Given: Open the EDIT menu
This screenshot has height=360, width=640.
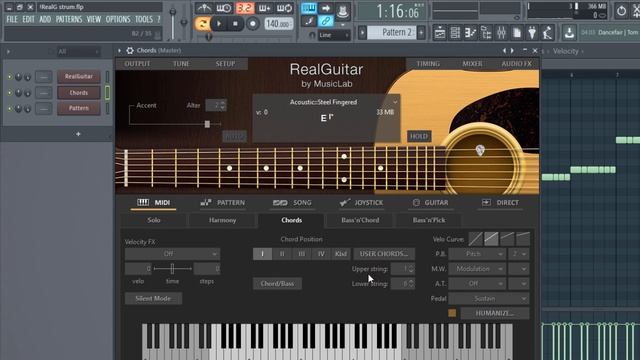Looking at the screenshot, I should tap(28, 19).
